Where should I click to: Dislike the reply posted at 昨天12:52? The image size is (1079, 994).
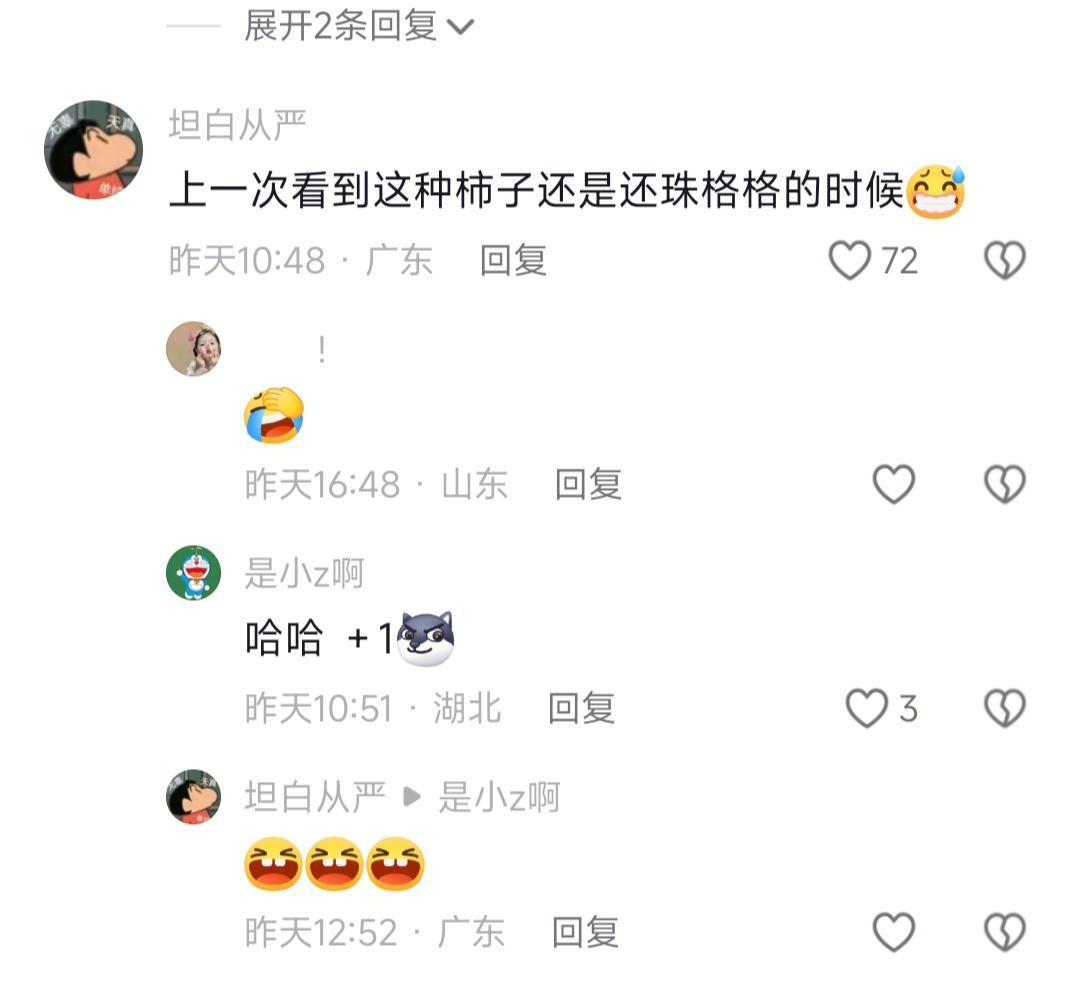tap(1005, 932)
